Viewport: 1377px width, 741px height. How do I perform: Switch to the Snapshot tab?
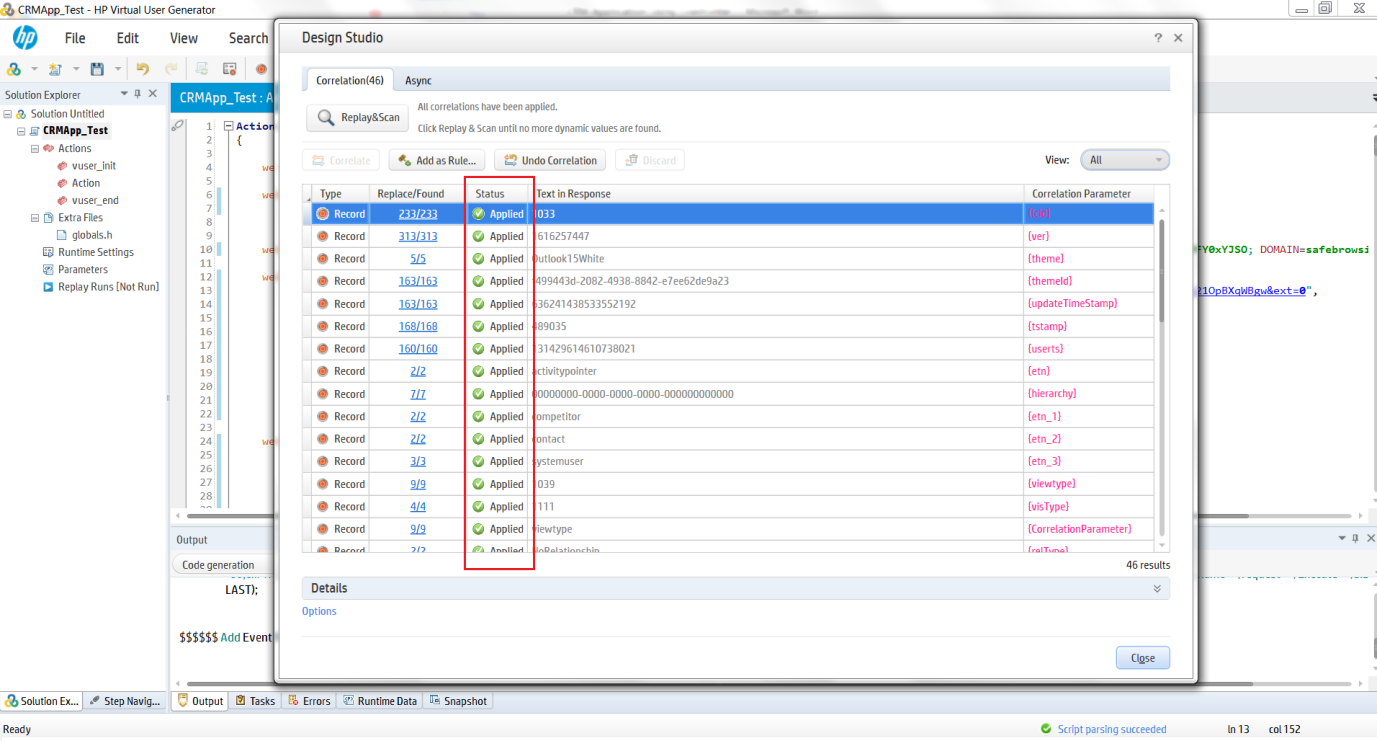[458, 701]
